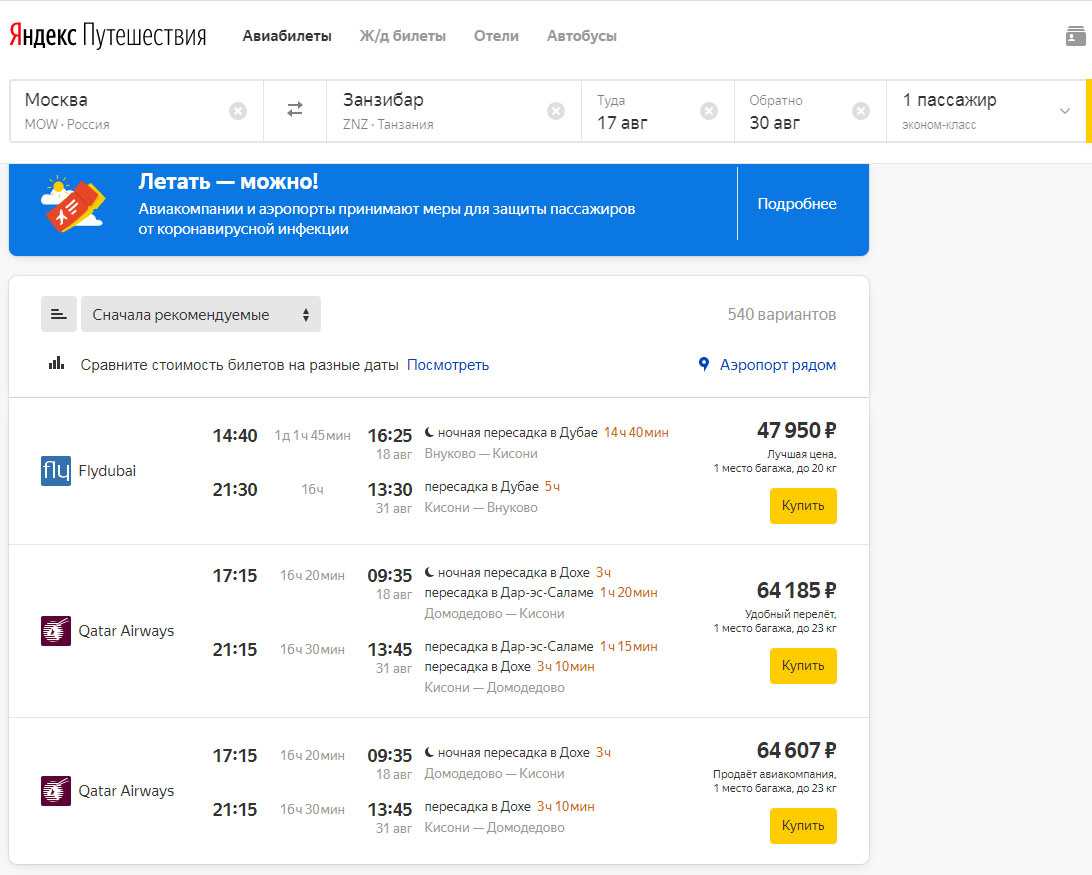
Task: Open the Аэропорт рядом link
Action: tap(778, 365)
